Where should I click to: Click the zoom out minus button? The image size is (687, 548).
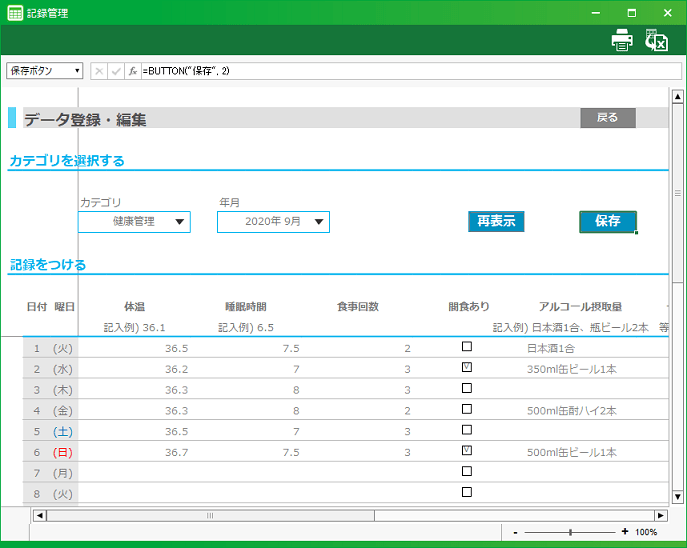[x=516, y=532]
